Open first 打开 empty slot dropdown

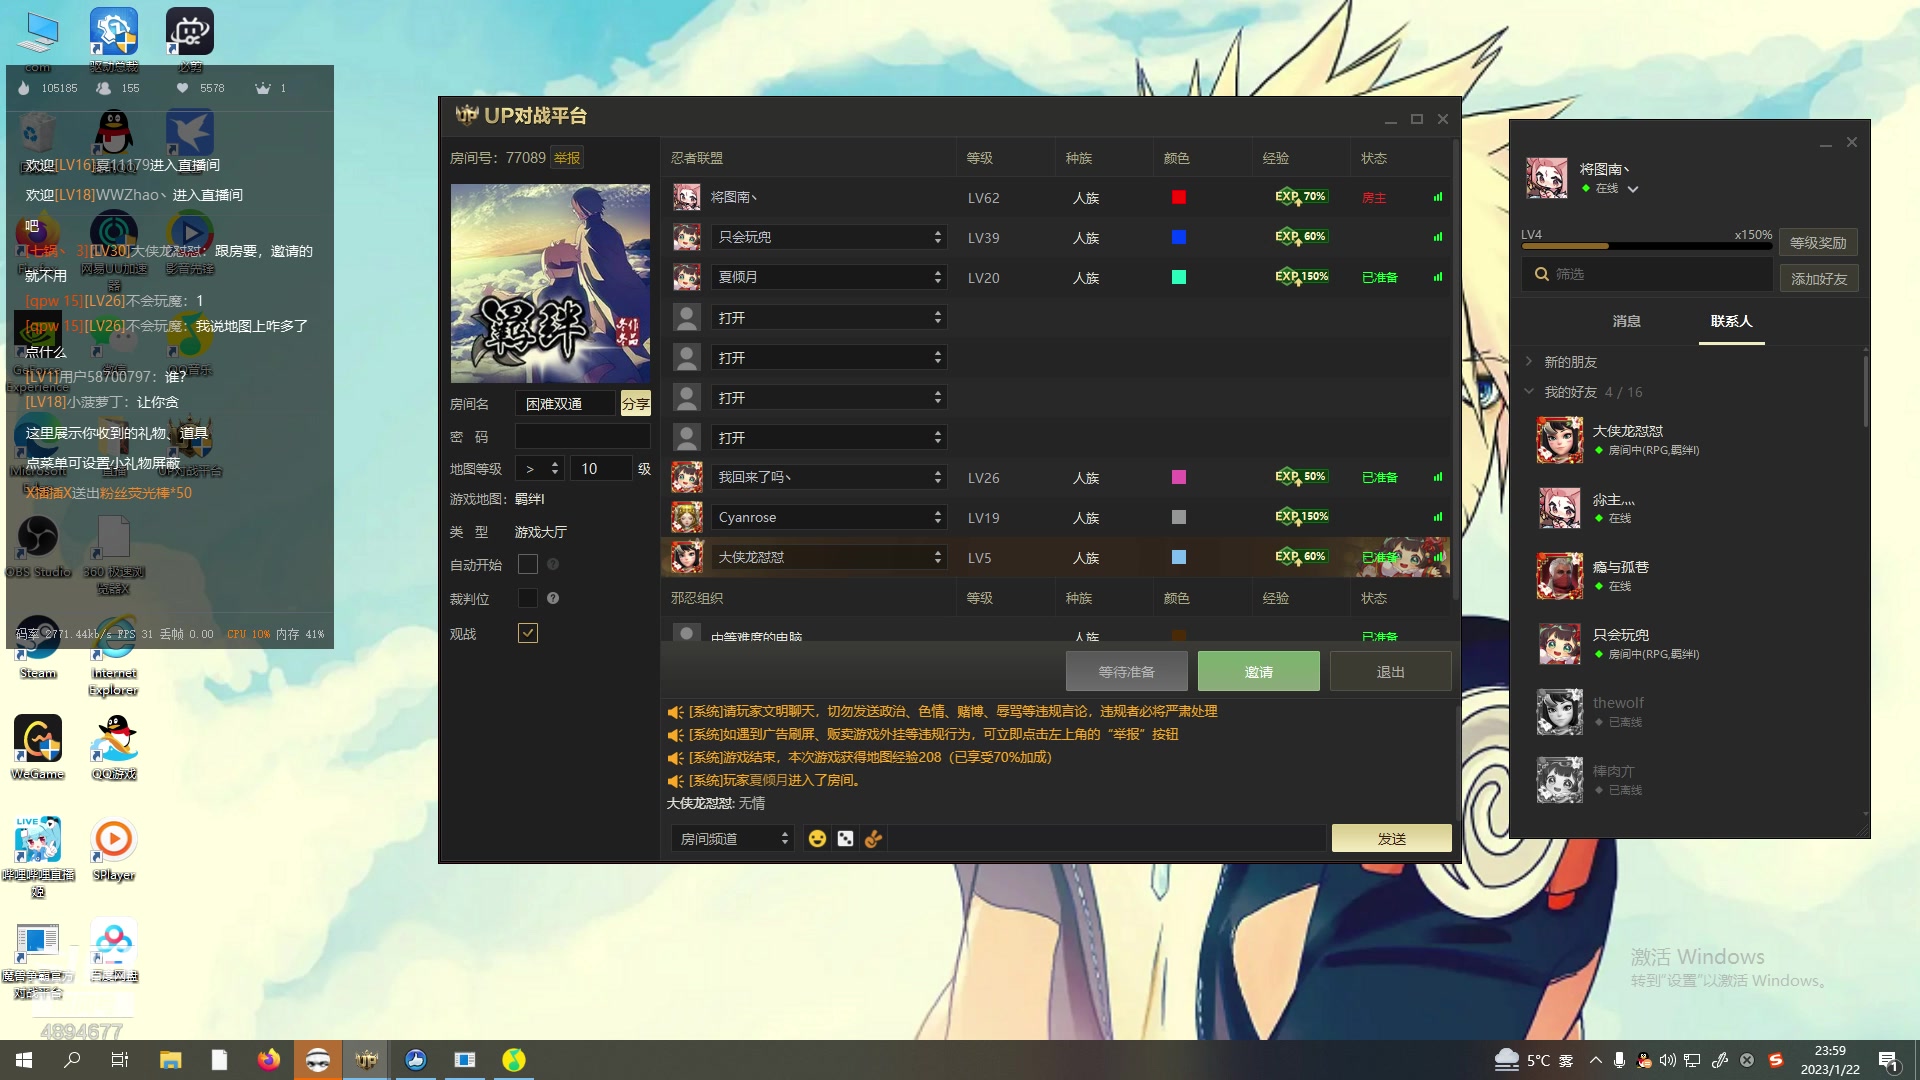coord(829,317)
